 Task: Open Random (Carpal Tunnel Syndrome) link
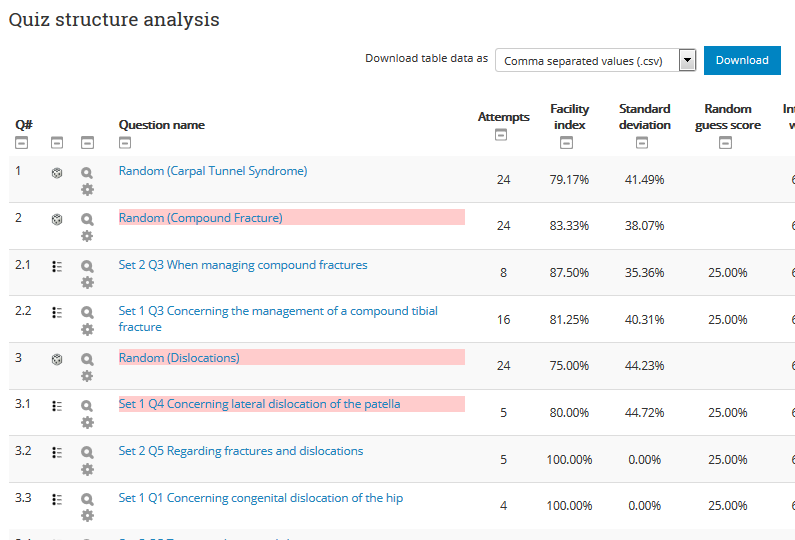213,171
